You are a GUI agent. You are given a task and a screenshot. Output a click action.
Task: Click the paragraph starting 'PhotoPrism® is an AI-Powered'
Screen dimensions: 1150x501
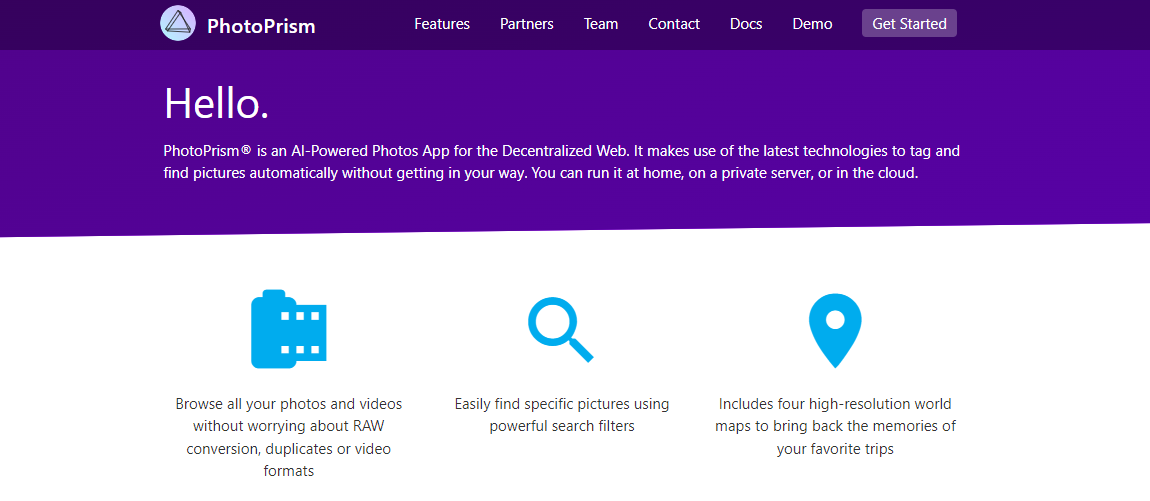pyautogui.click(x=562, y=163)
